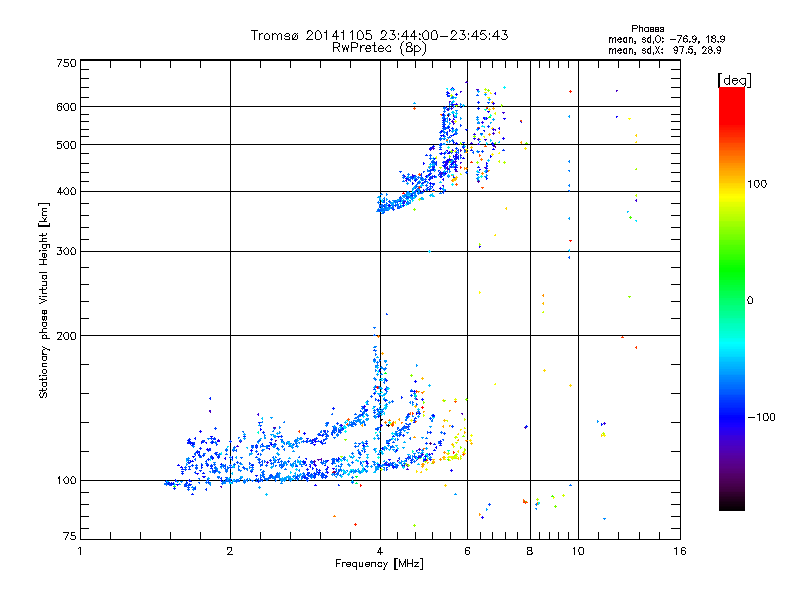Image resolution: width=800 pixels, height=600 pixels.
Task: Click the y-axis tick label "75"
Action: pyautogui.click(x=70, y=536)
